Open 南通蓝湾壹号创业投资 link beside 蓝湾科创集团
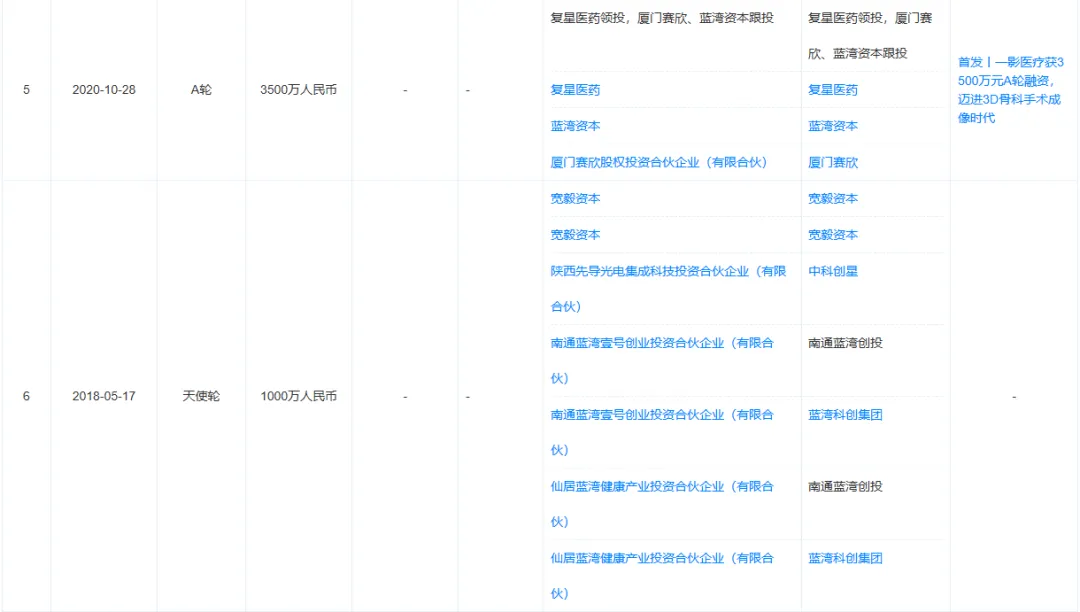Viewport: 1080px width, 612px height. point(662,432)
